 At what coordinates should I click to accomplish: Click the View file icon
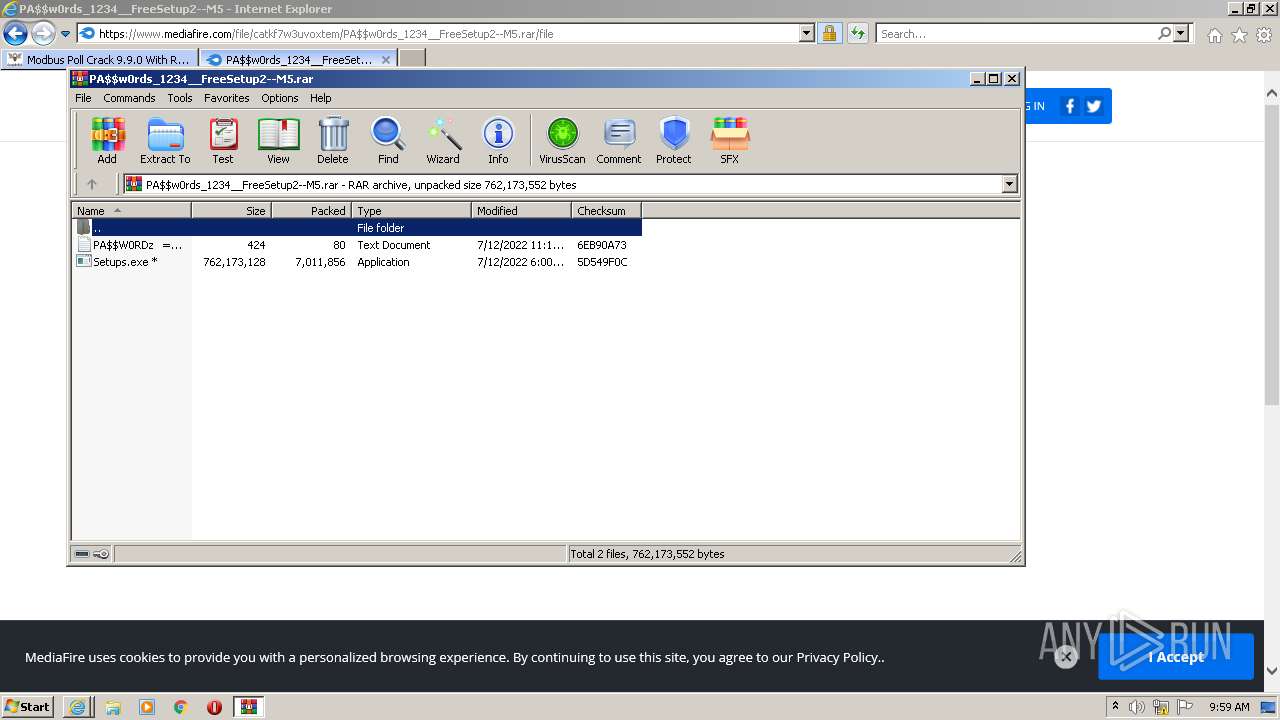278,141
